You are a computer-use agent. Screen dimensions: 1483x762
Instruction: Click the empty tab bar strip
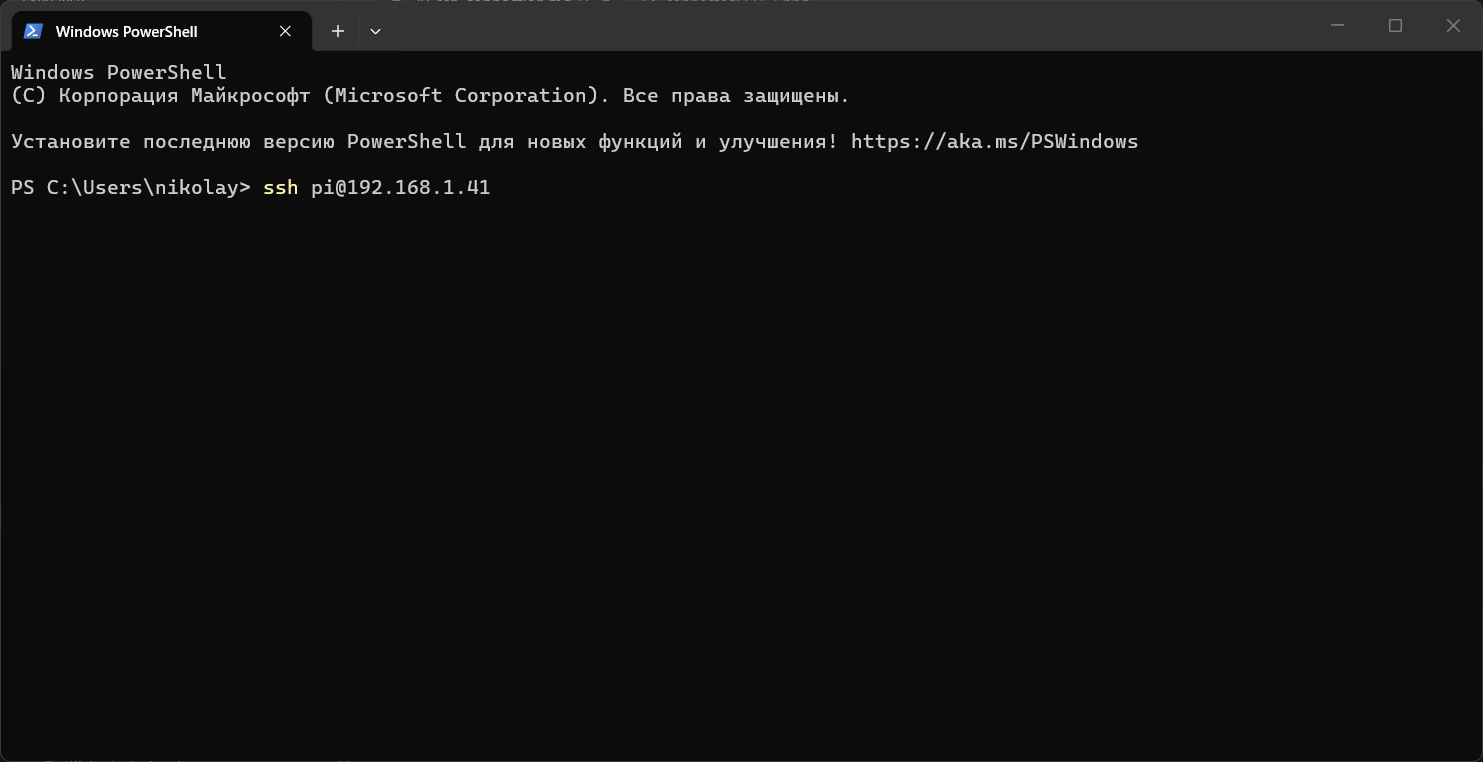(800, 31)
